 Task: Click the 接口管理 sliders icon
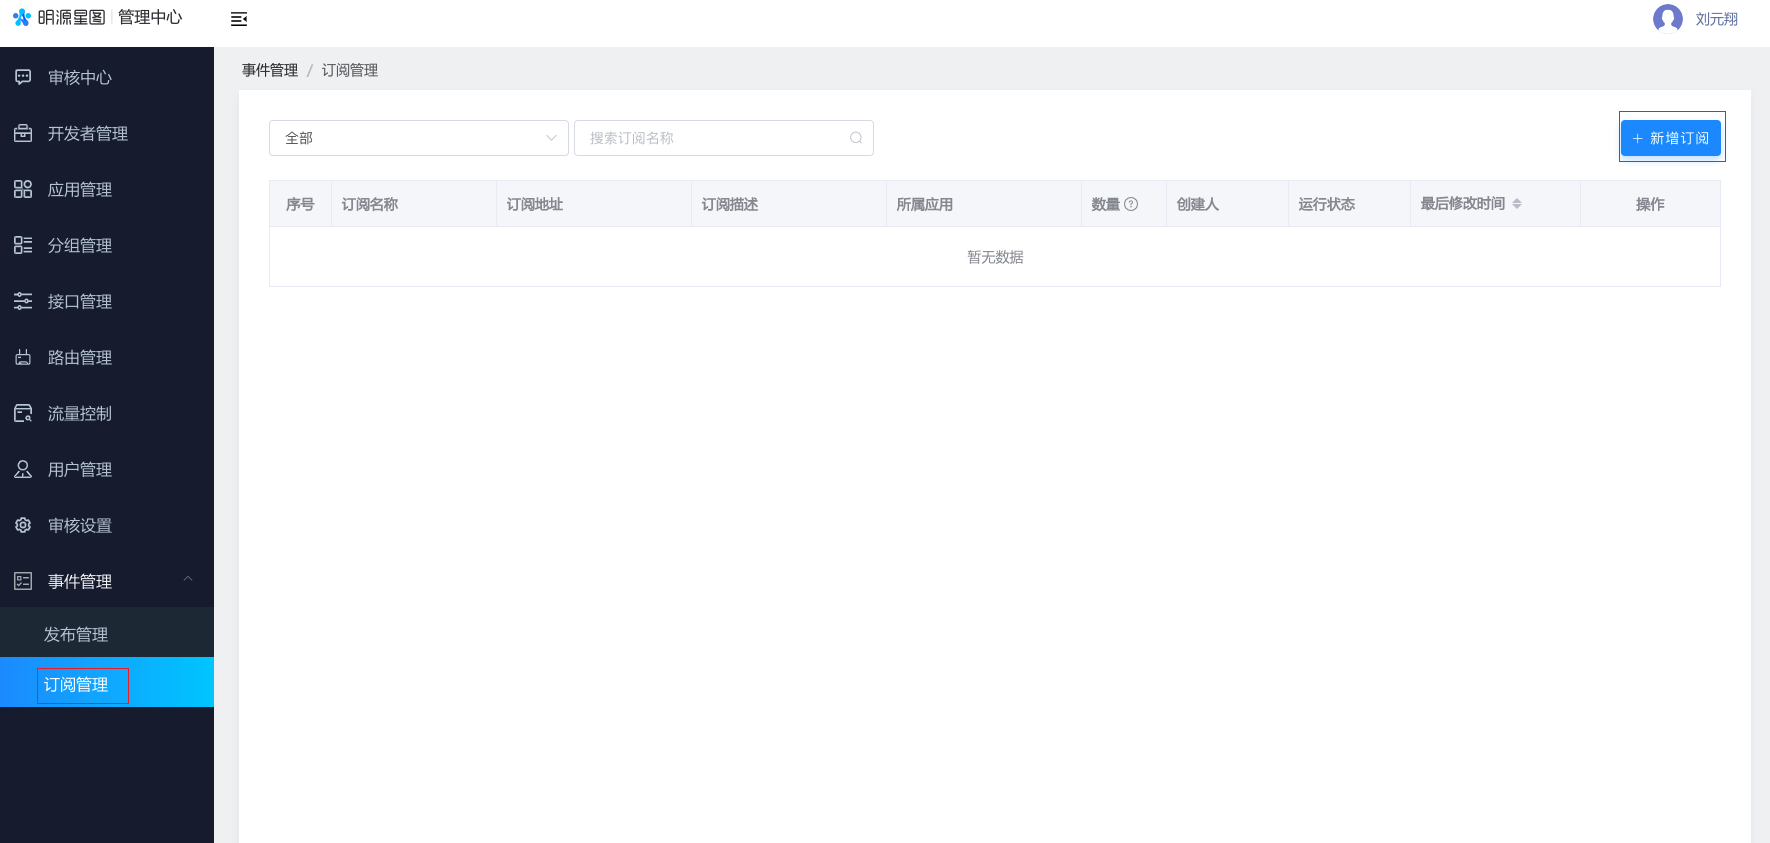[23, 301]
